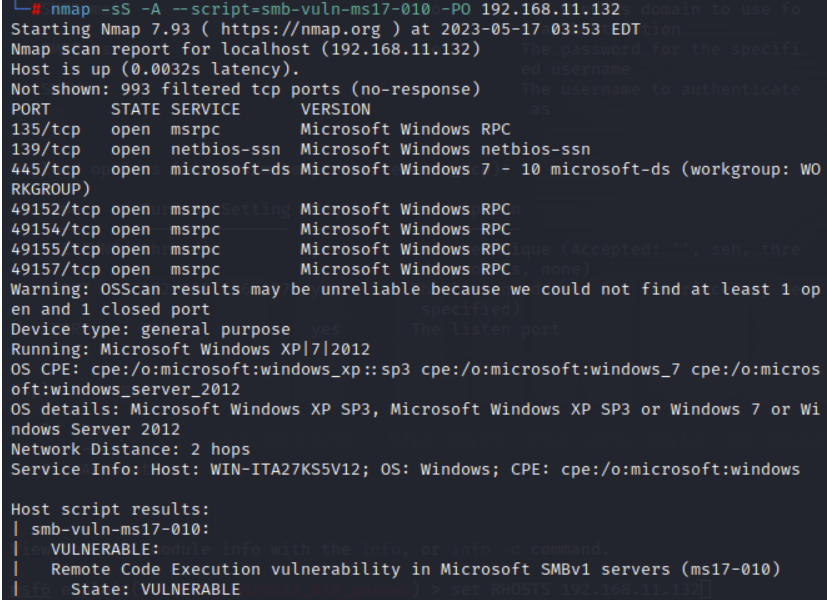Viewport: 827px width, 600px height.
Task: Click the Network Distance: 2 hops line
Action: tap(130, 450)
